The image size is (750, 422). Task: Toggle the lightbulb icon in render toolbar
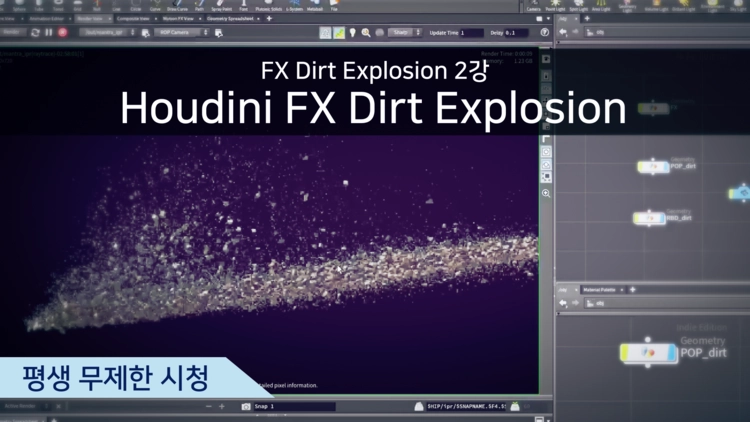pyautogui.click(x=352, y=33)
